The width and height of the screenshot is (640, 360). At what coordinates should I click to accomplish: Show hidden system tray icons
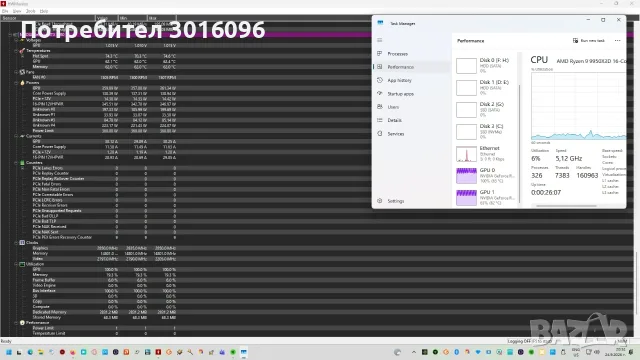[413, 352]
